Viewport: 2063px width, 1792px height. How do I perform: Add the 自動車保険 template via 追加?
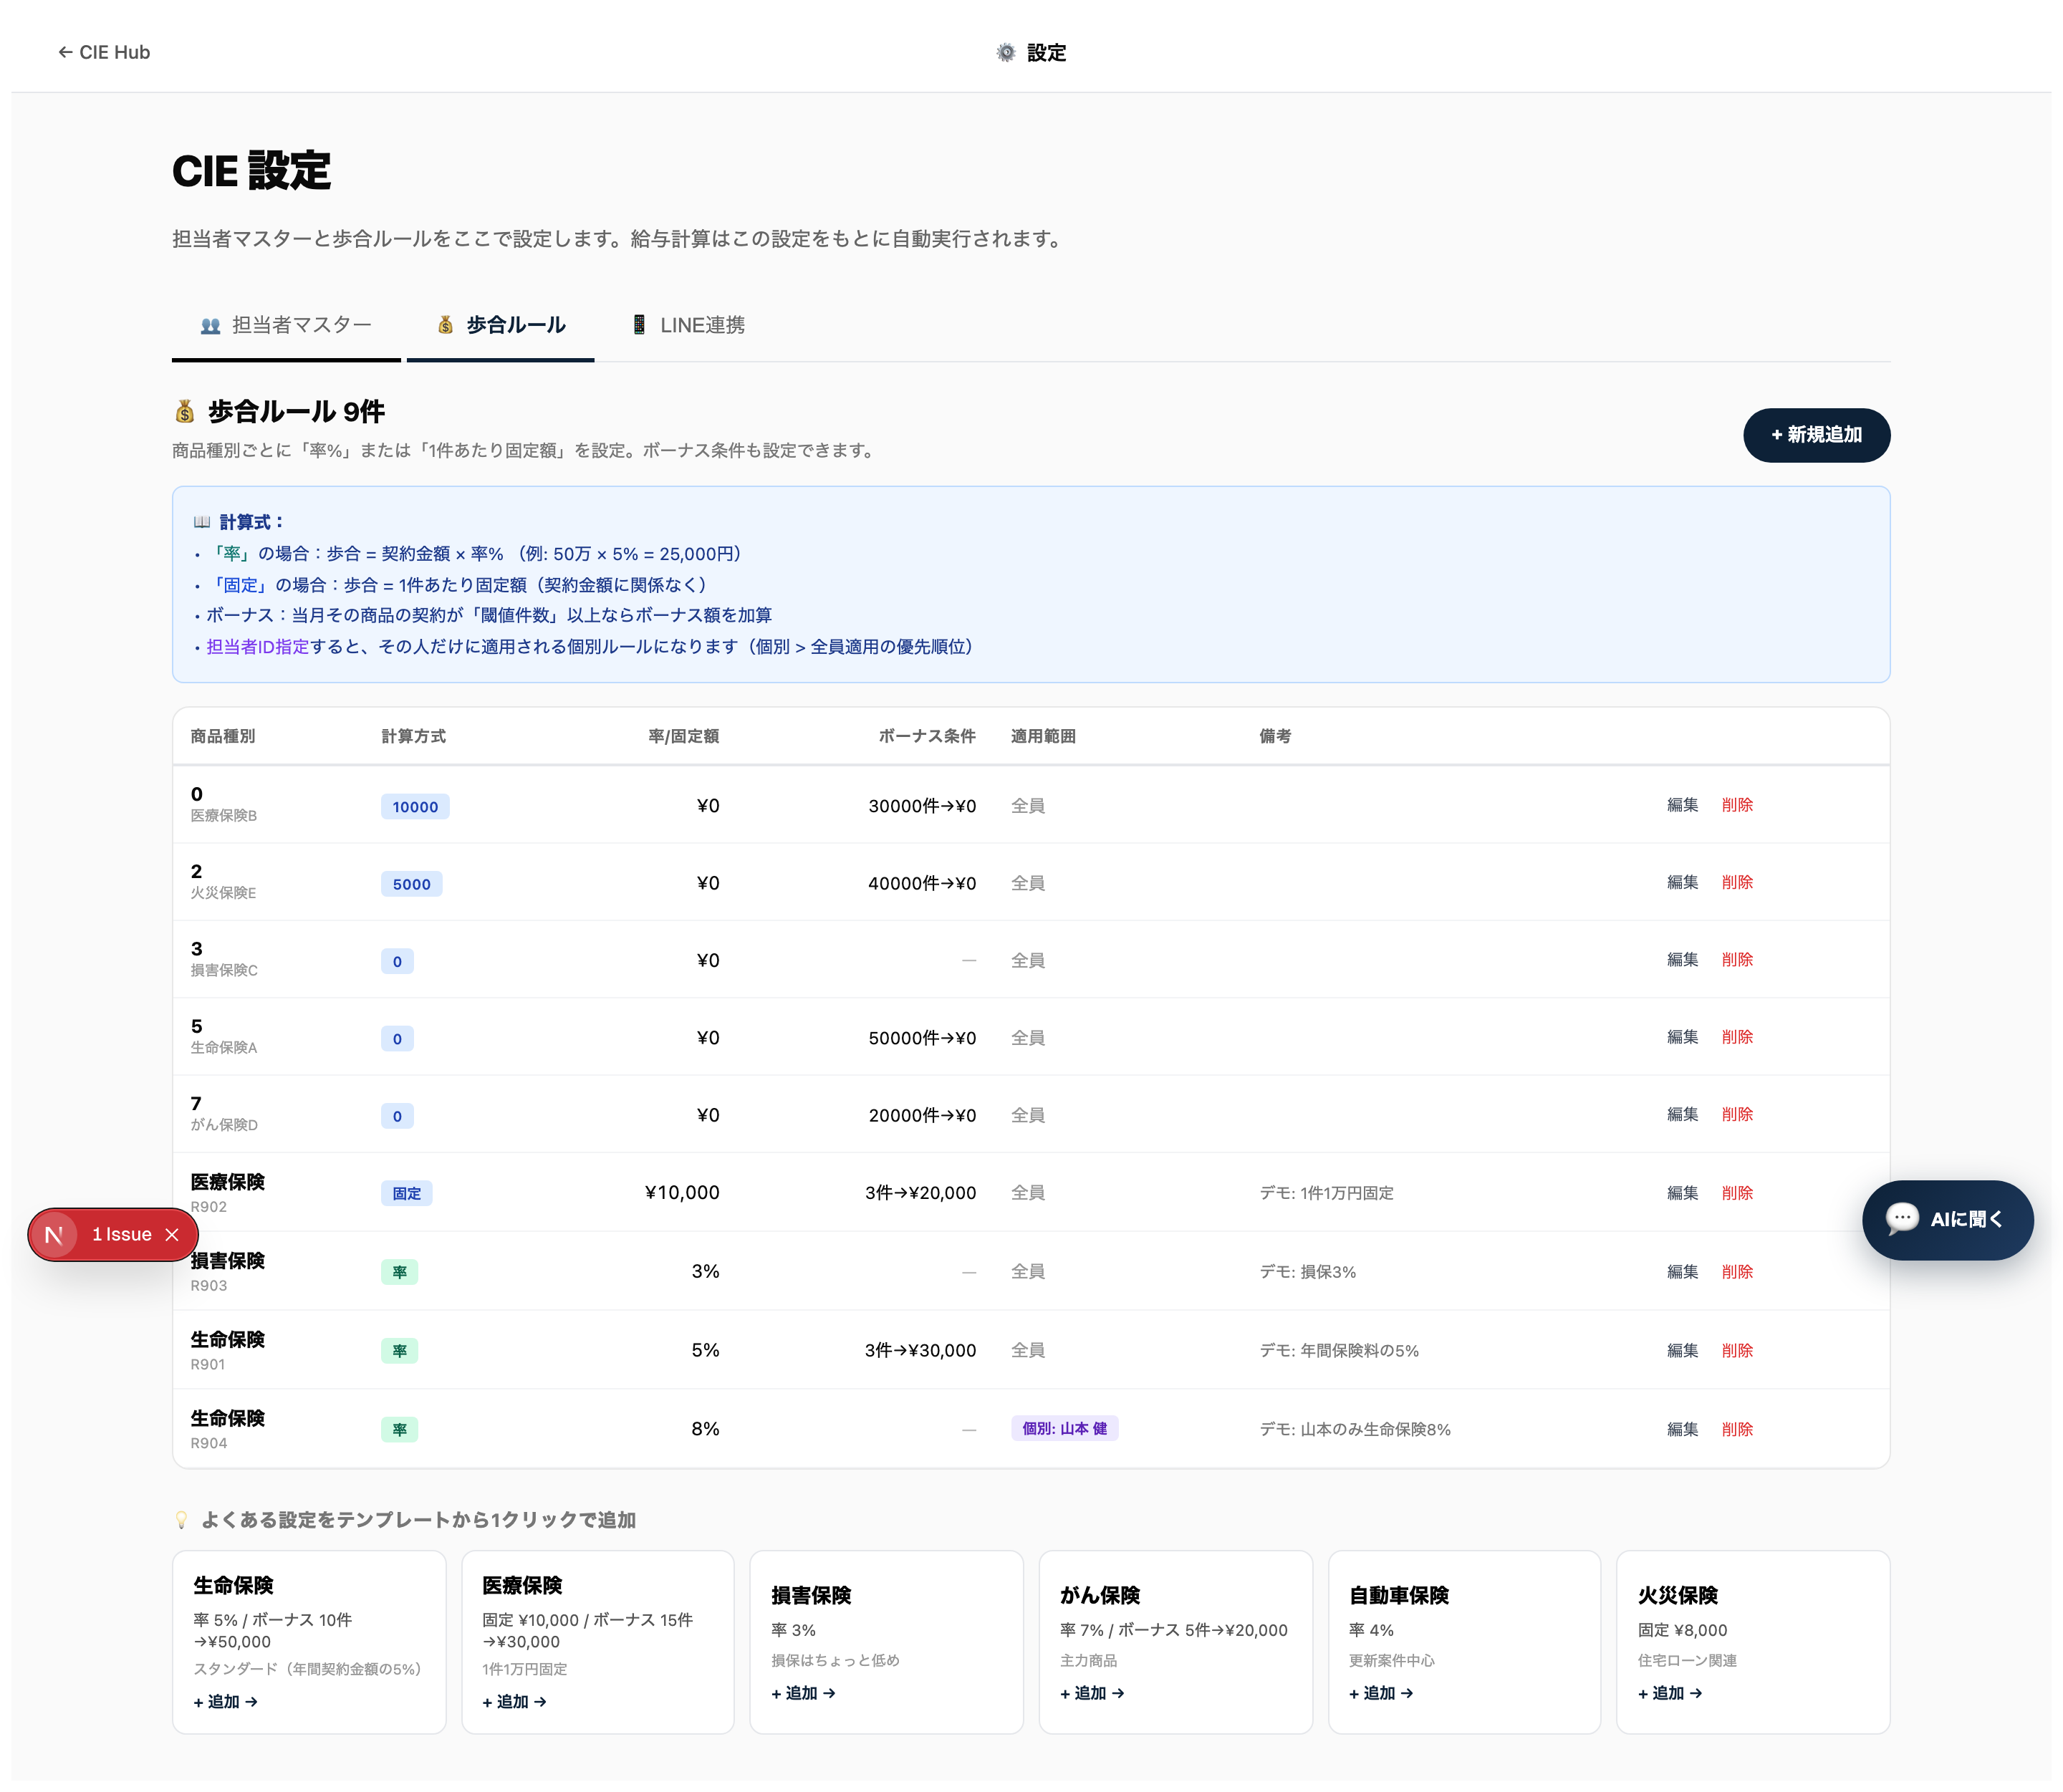[x=1381, y=1693]
